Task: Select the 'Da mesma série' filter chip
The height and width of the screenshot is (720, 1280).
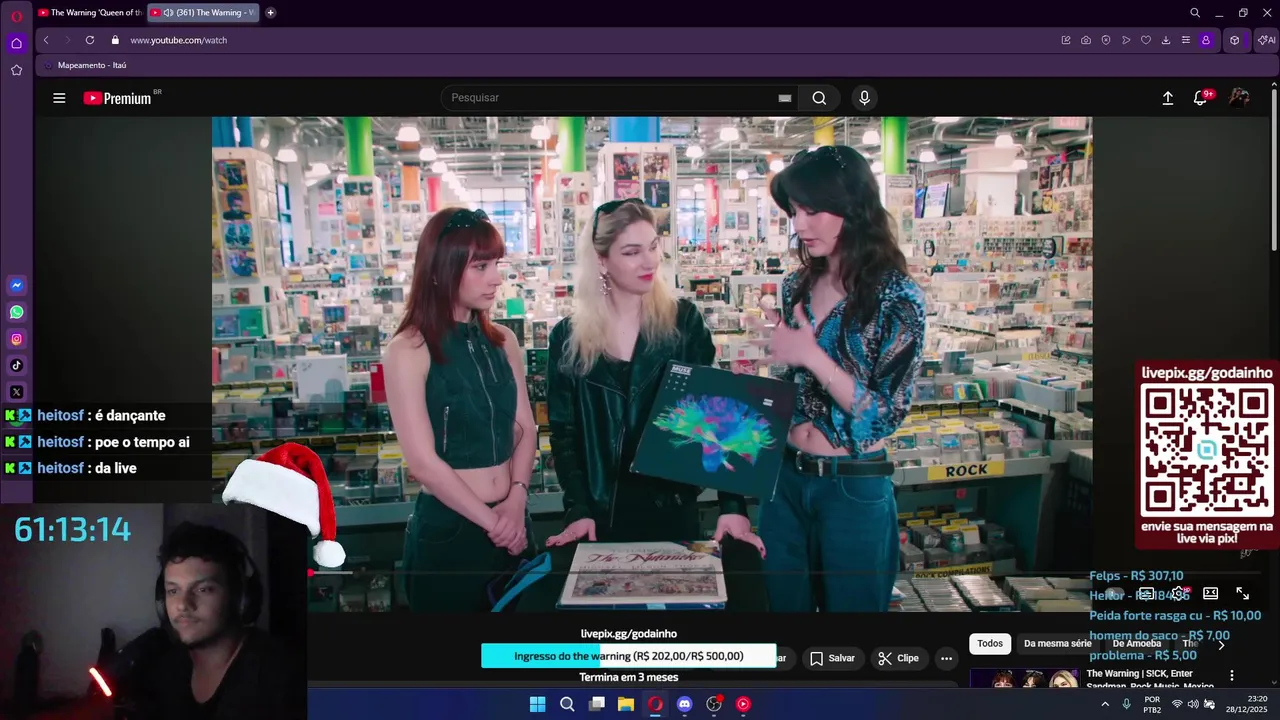Action: pos(1057,644)
